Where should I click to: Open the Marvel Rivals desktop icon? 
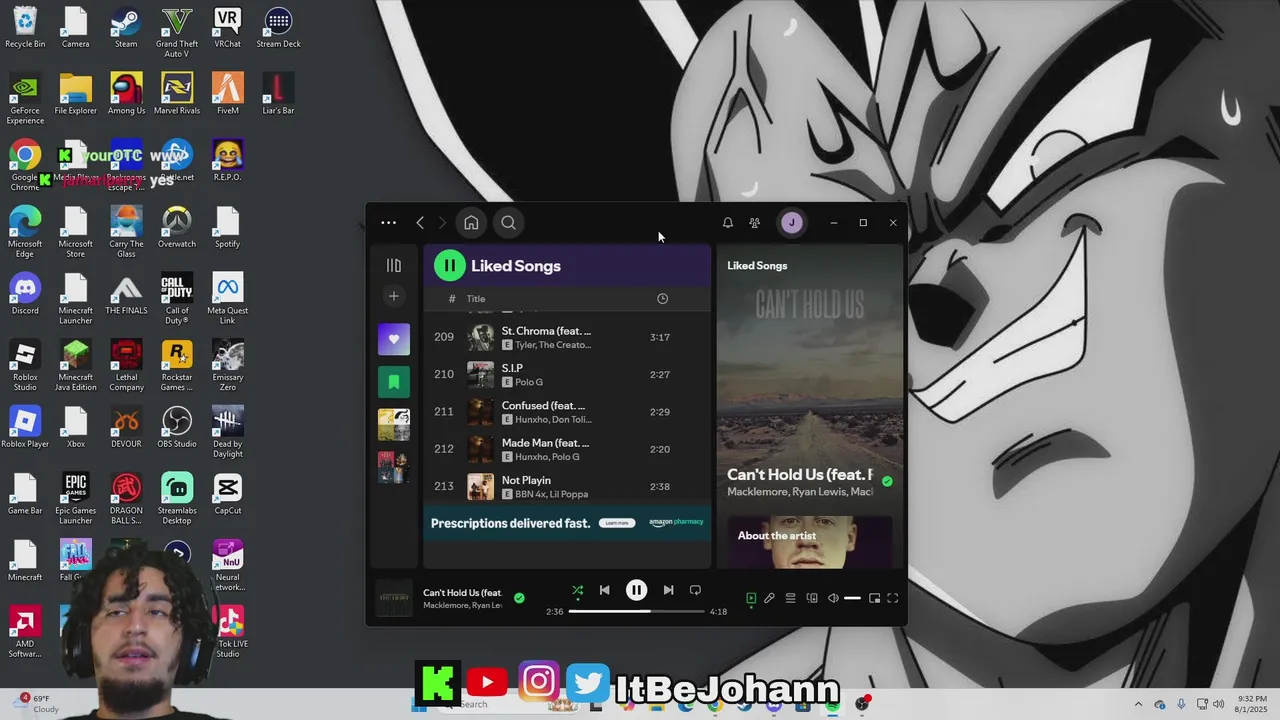click(x=177, y=94)
